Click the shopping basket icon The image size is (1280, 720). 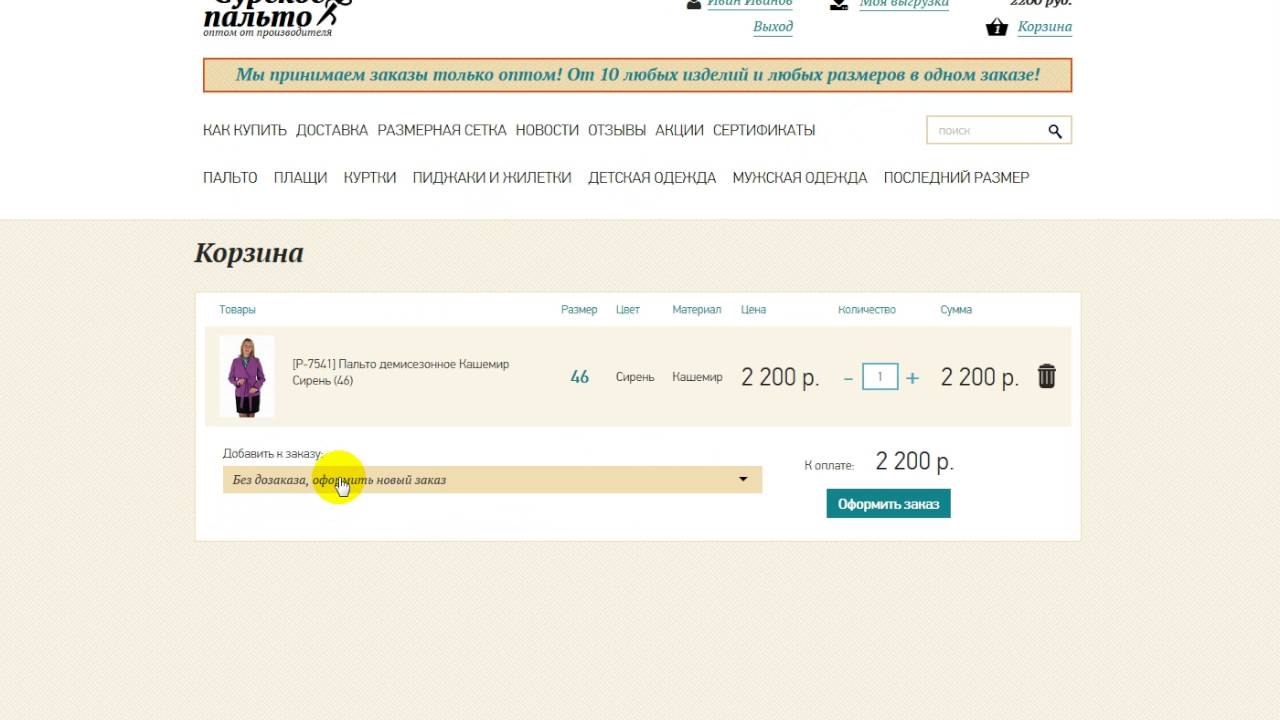pyautogui.click(x=996, y=28)
